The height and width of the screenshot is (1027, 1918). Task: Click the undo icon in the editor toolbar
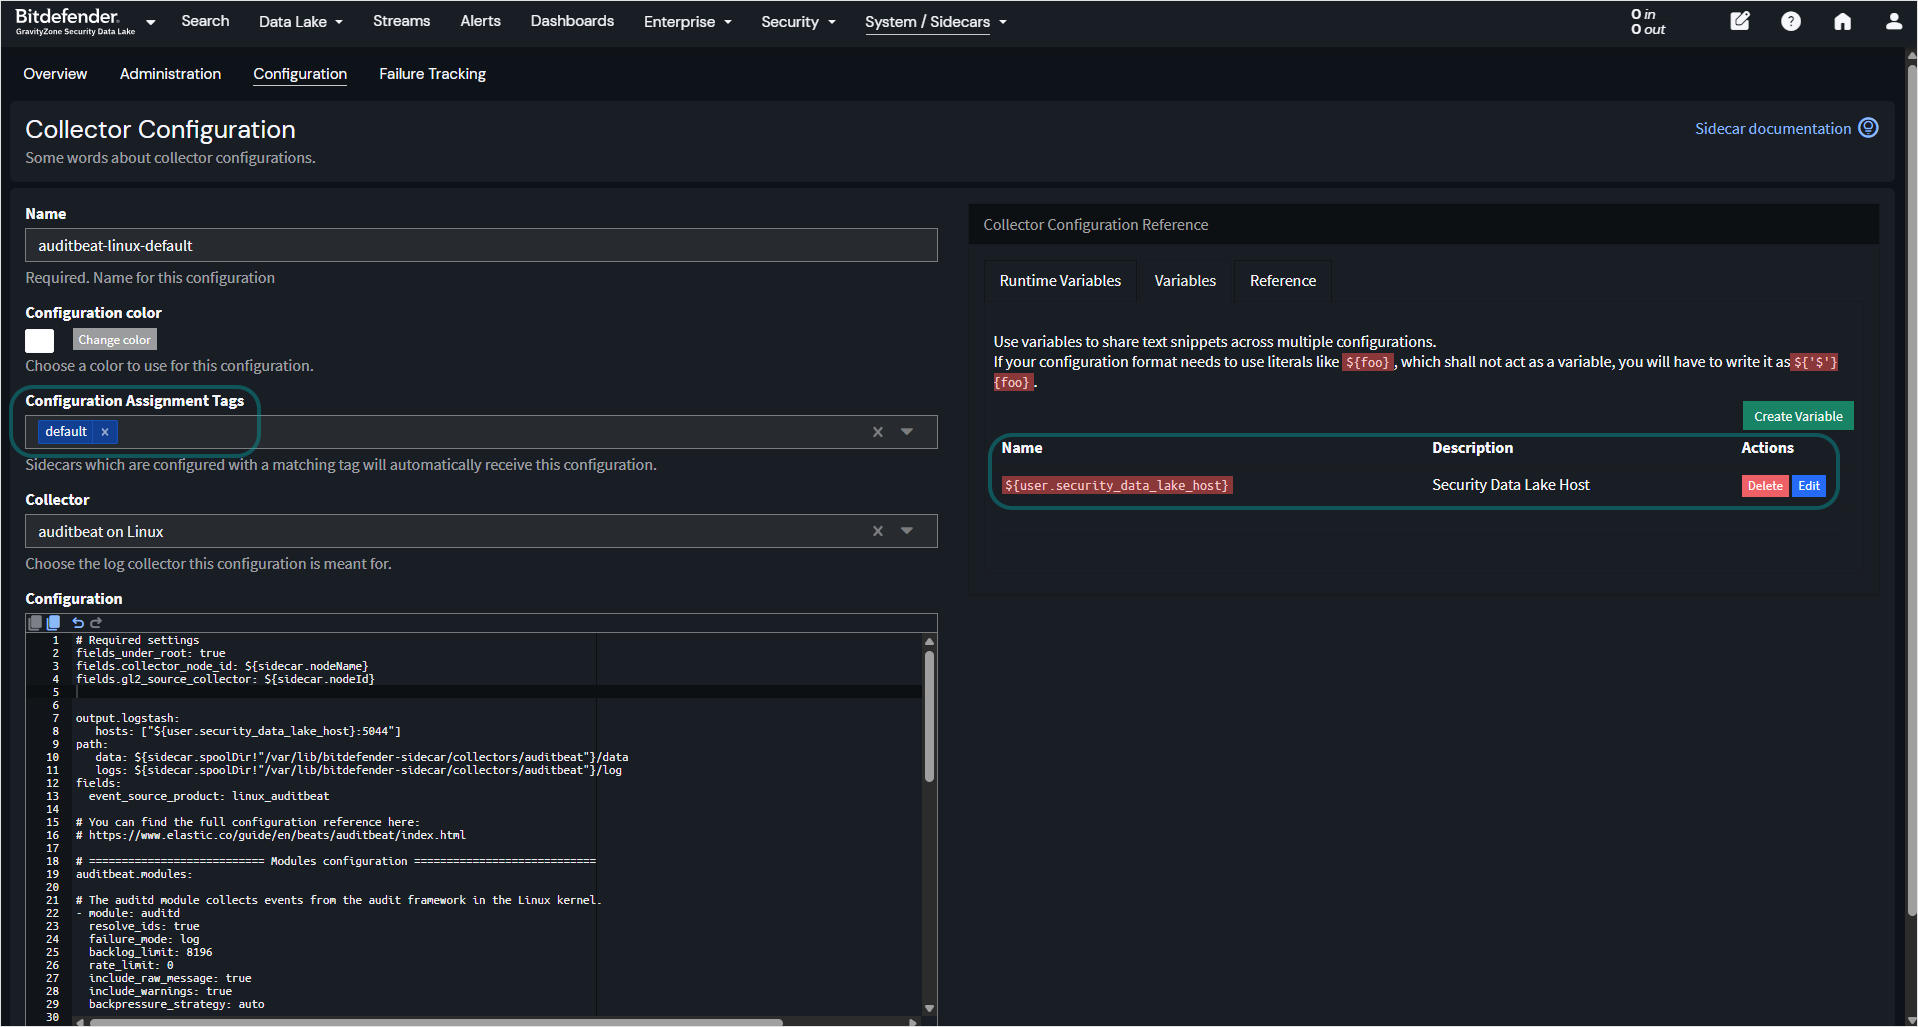click(x=78, y=623)
